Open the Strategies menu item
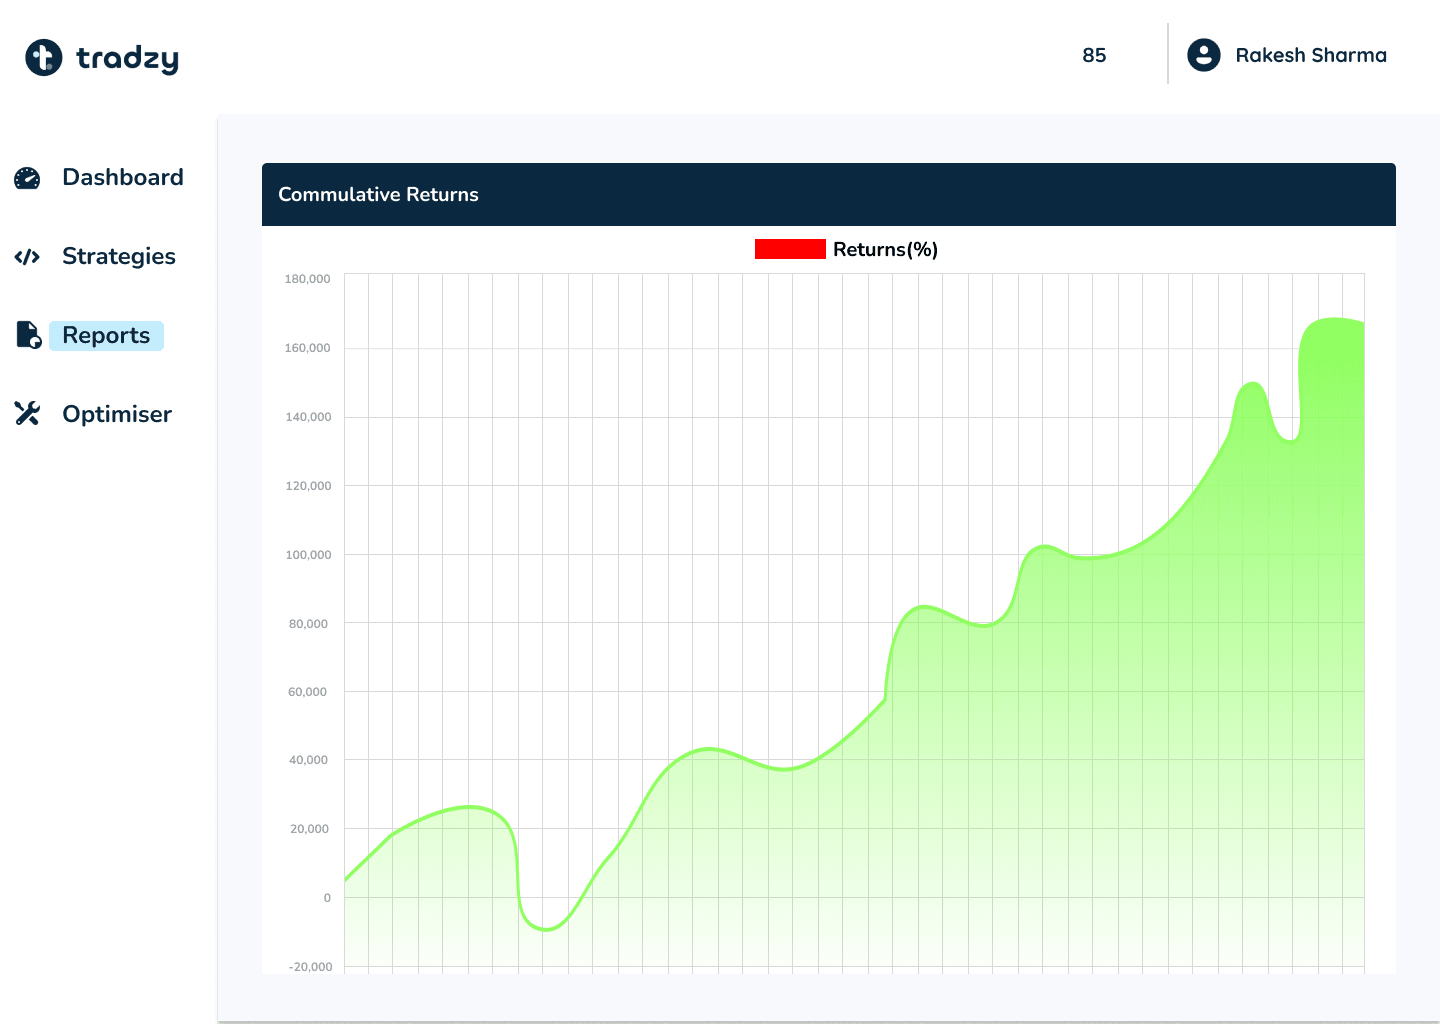The width and height of the screenshot is (1440, 1024). [x=119, y=256]
